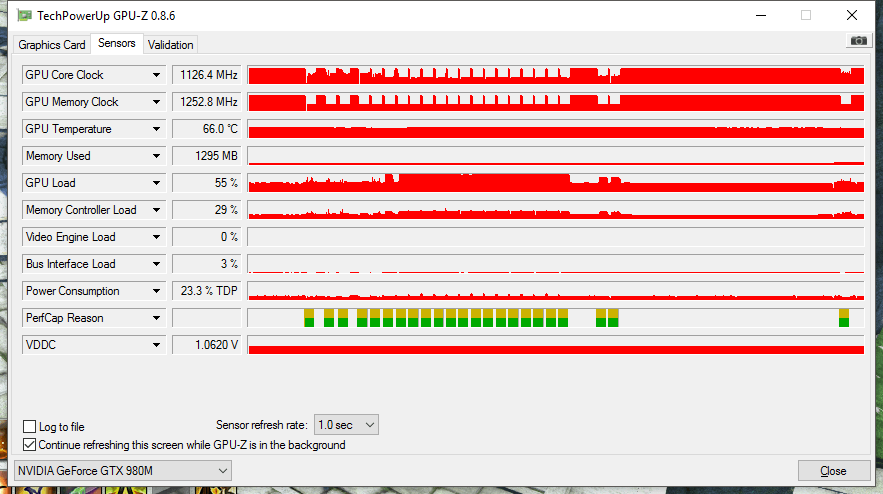The width and height of the screenshot is (883, 494).
Task: Click the 0 % video engine load value
Action: coord(207,237)
